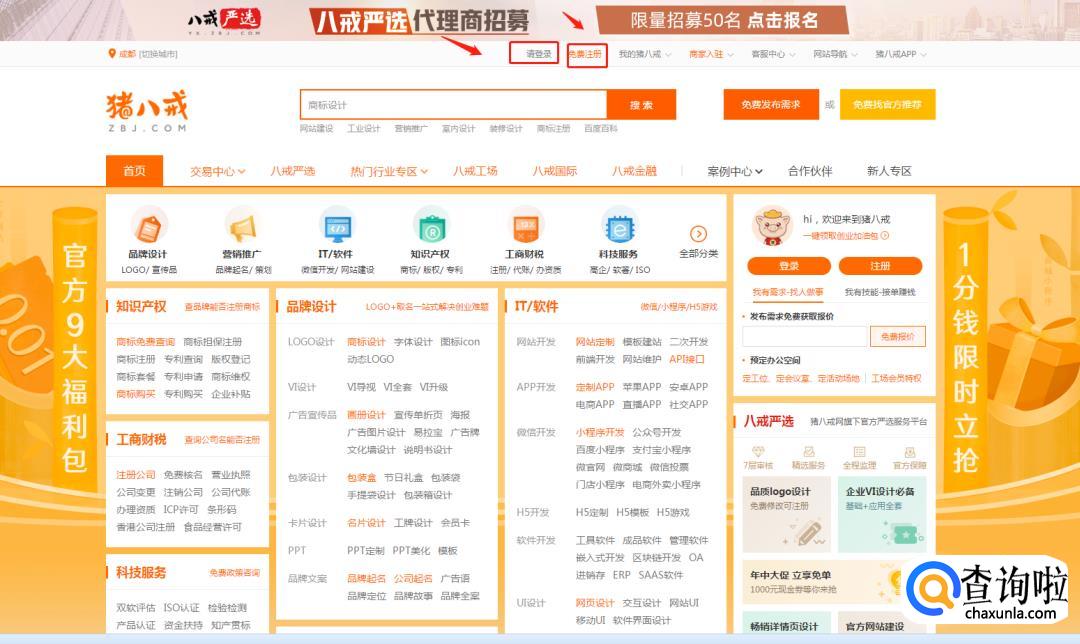Open the 品牌设计 category icon
The height and width of the screenshot is (644, 1080).
[x=149, y=227]
